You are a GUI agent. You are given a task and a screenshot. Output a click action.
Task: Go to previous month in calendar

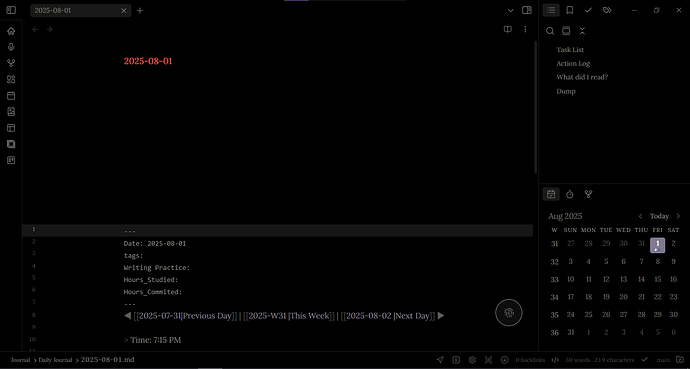641,216
